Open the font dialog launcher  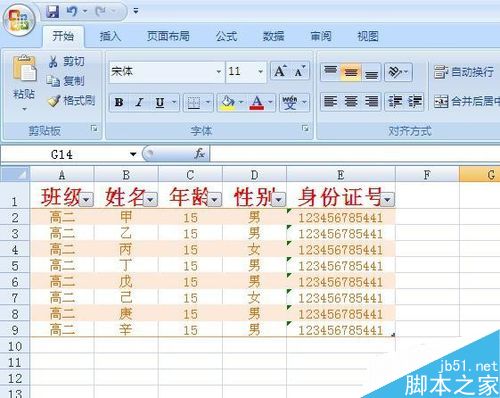tap(305, 128)
